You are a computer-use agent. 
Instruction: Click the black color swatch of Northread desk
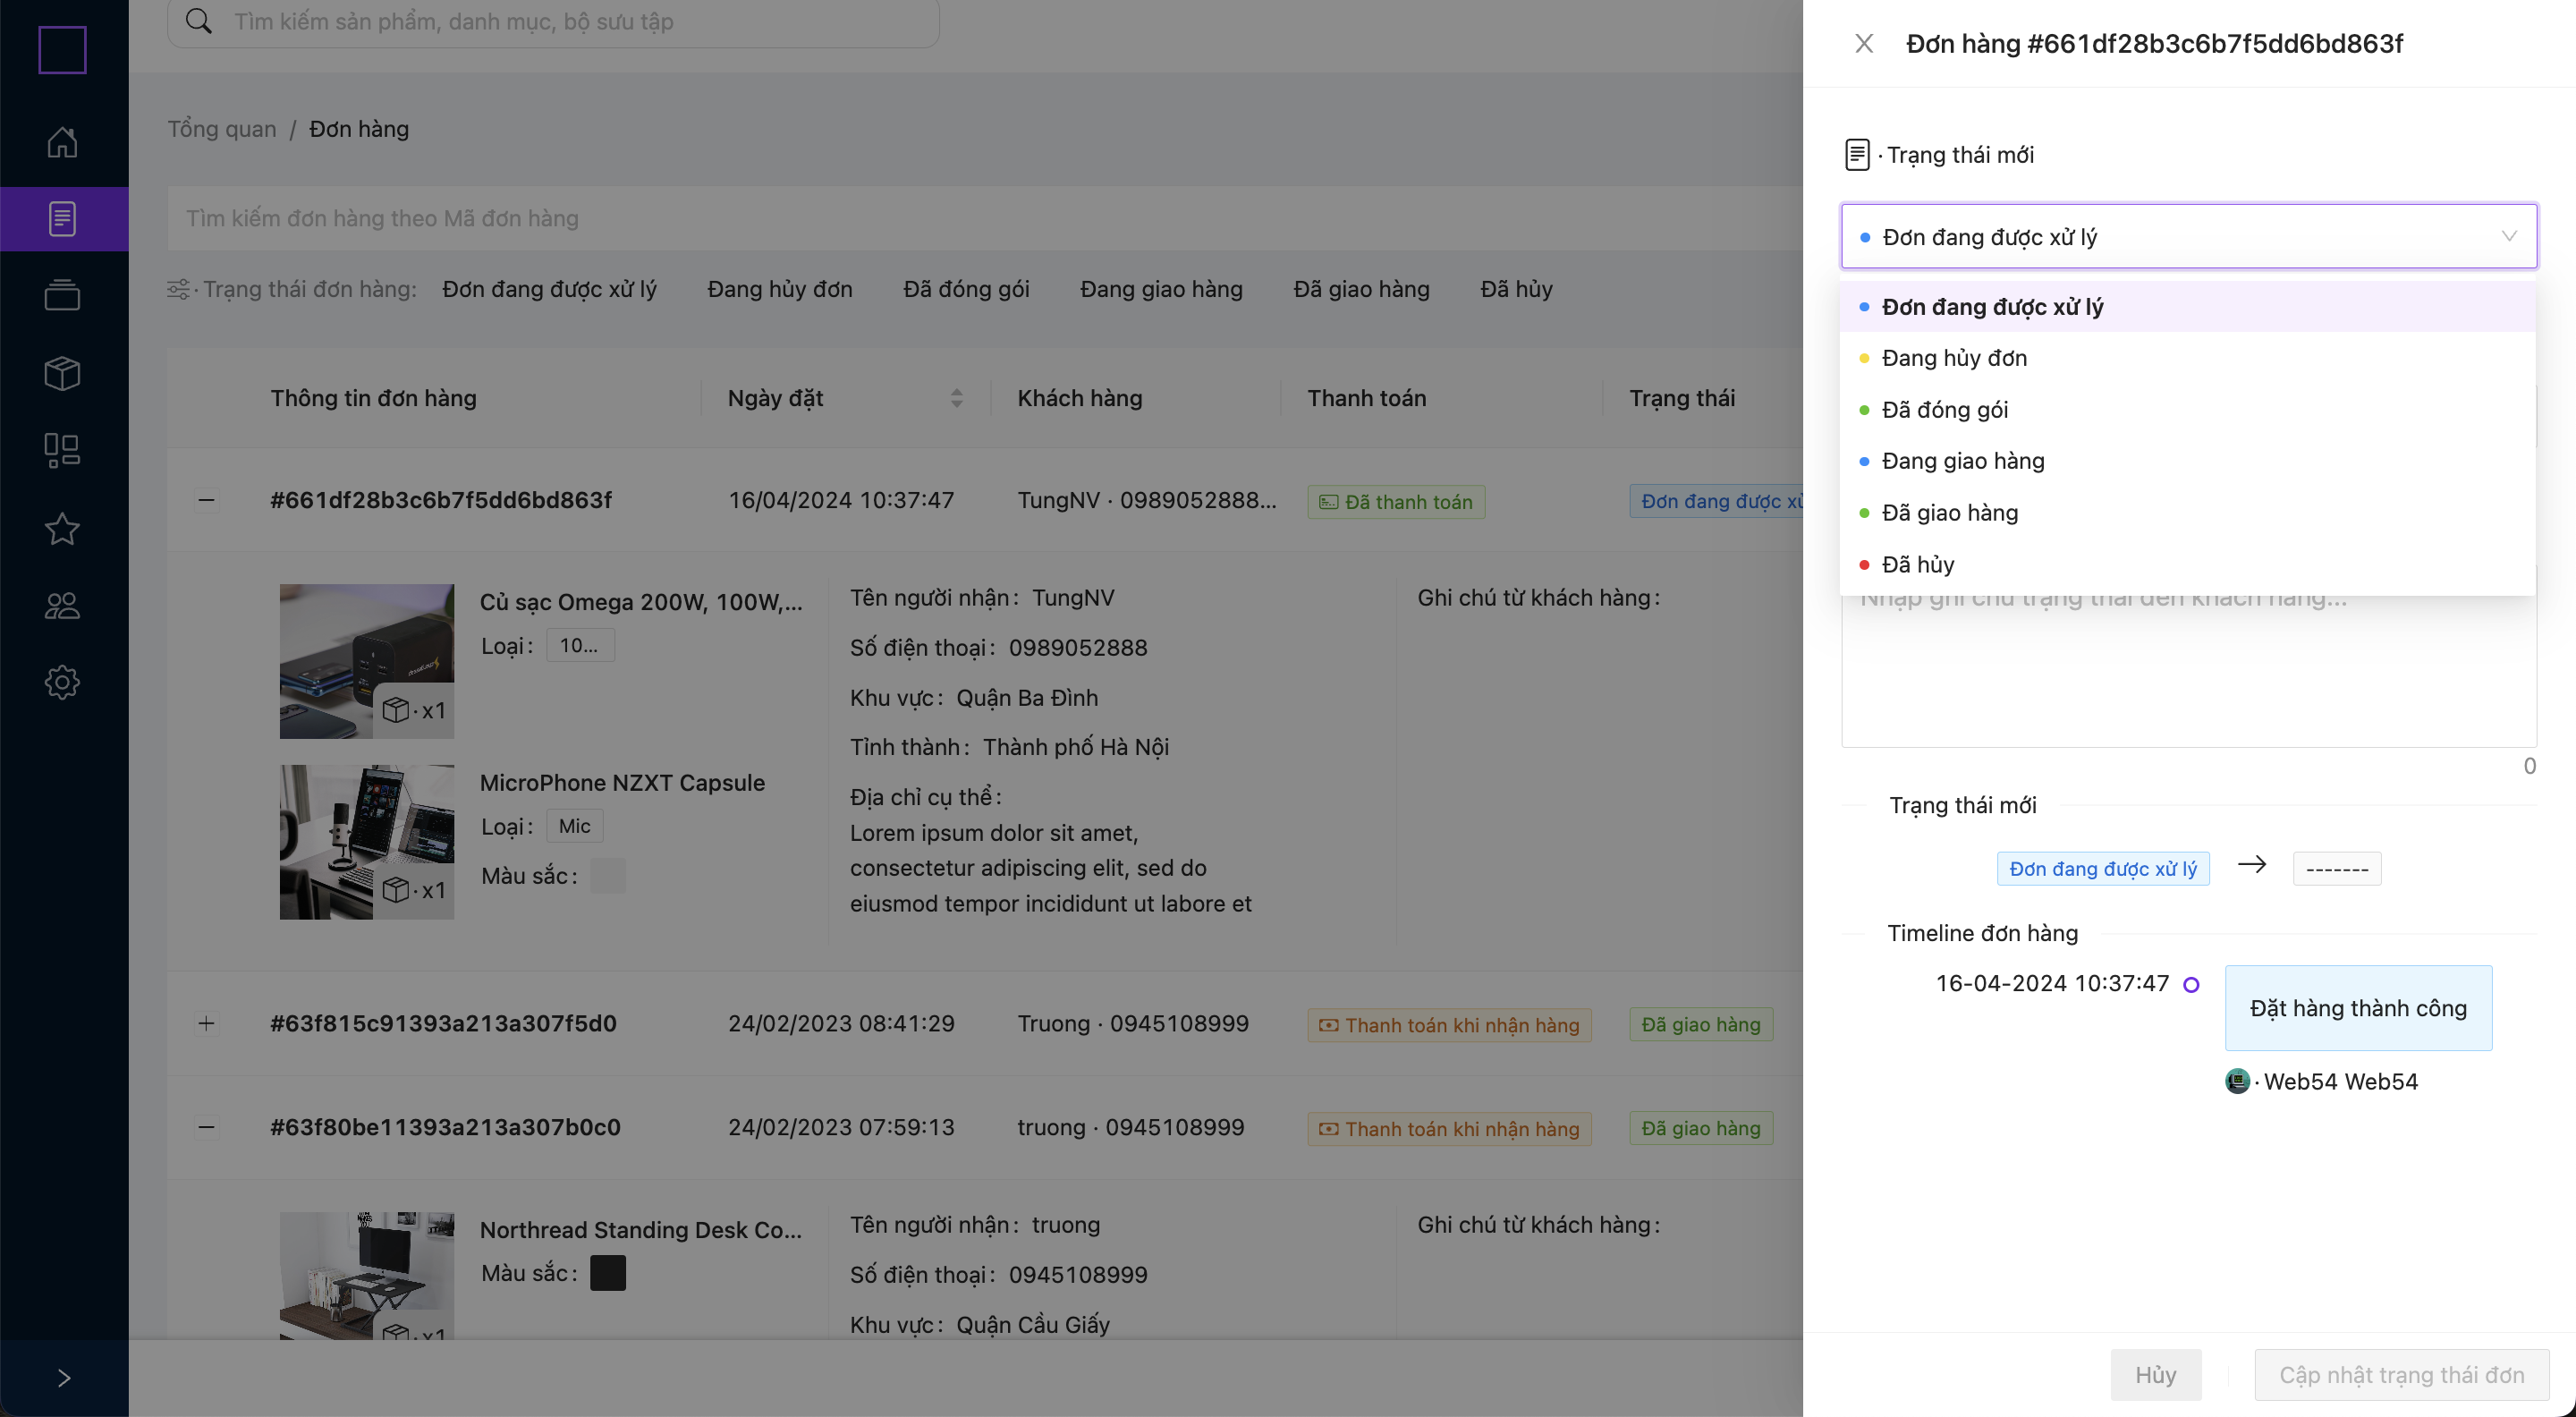[x=607, y=1273]
